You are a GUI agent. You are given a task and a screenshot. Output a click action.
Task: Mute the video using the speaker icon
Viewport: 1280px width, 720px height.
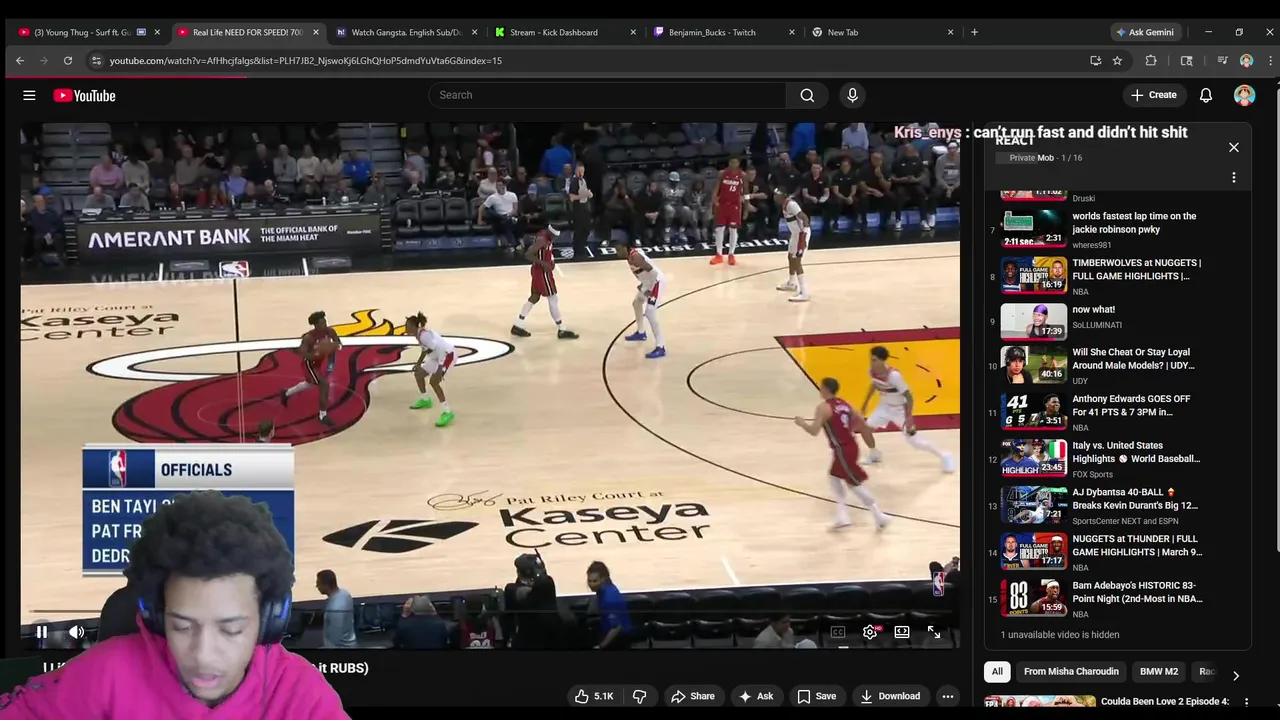tap(77, 632)
